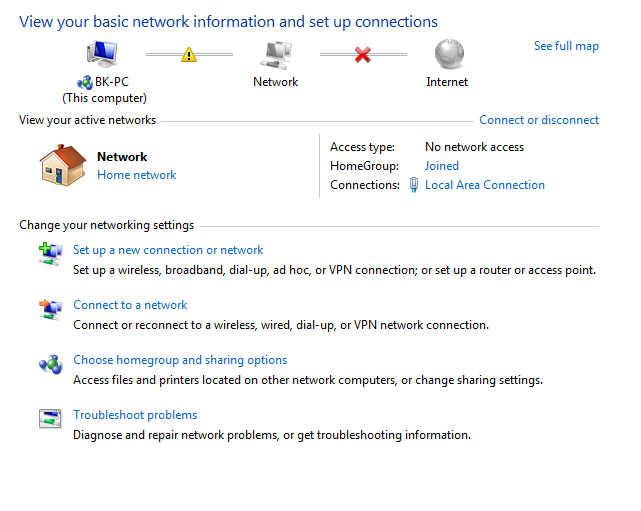Click the homegroup icon beside BK-PC
641x511 pixels.
pos(85,83)
